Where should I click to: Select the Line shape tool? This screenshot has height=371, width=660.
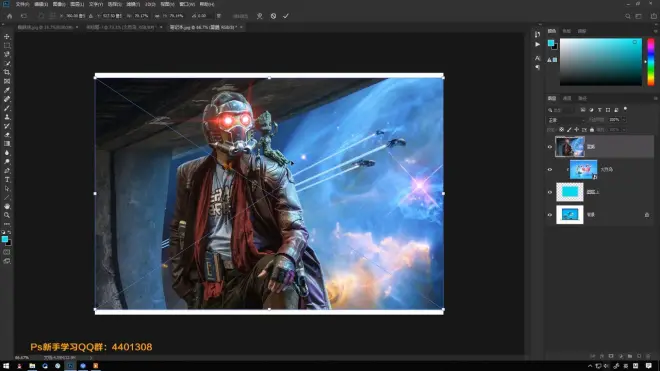pos(7,198)
